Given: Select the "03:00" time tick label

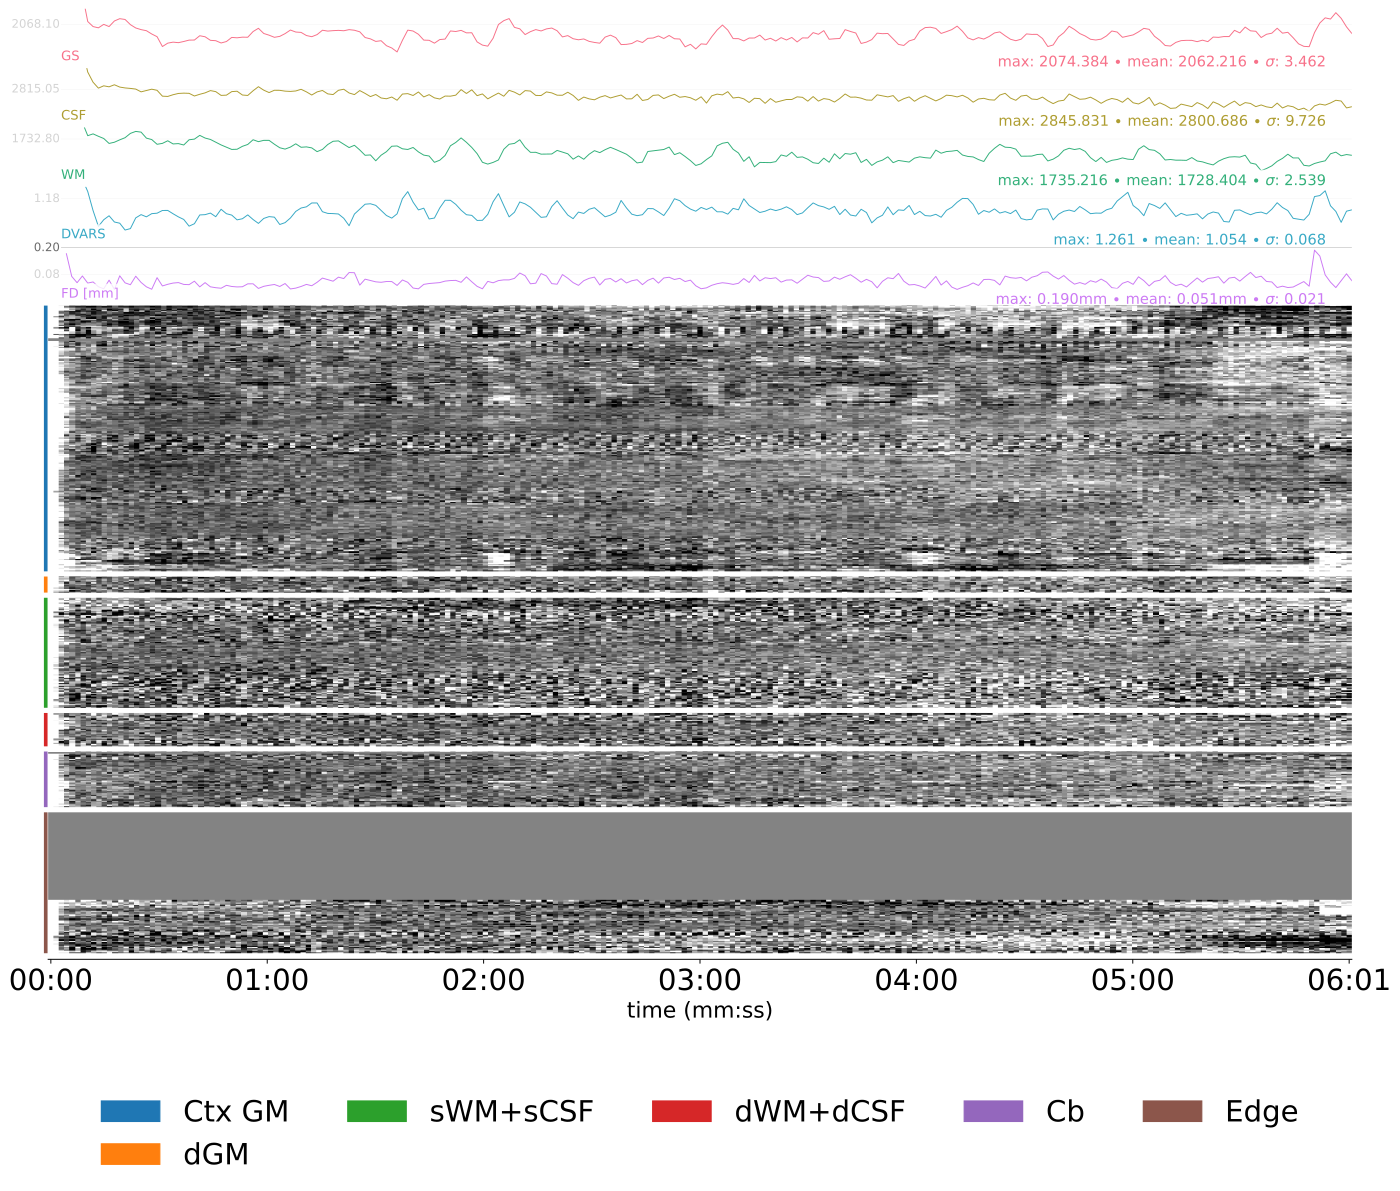Looking at the screenshot, I should tap(700, 980).
